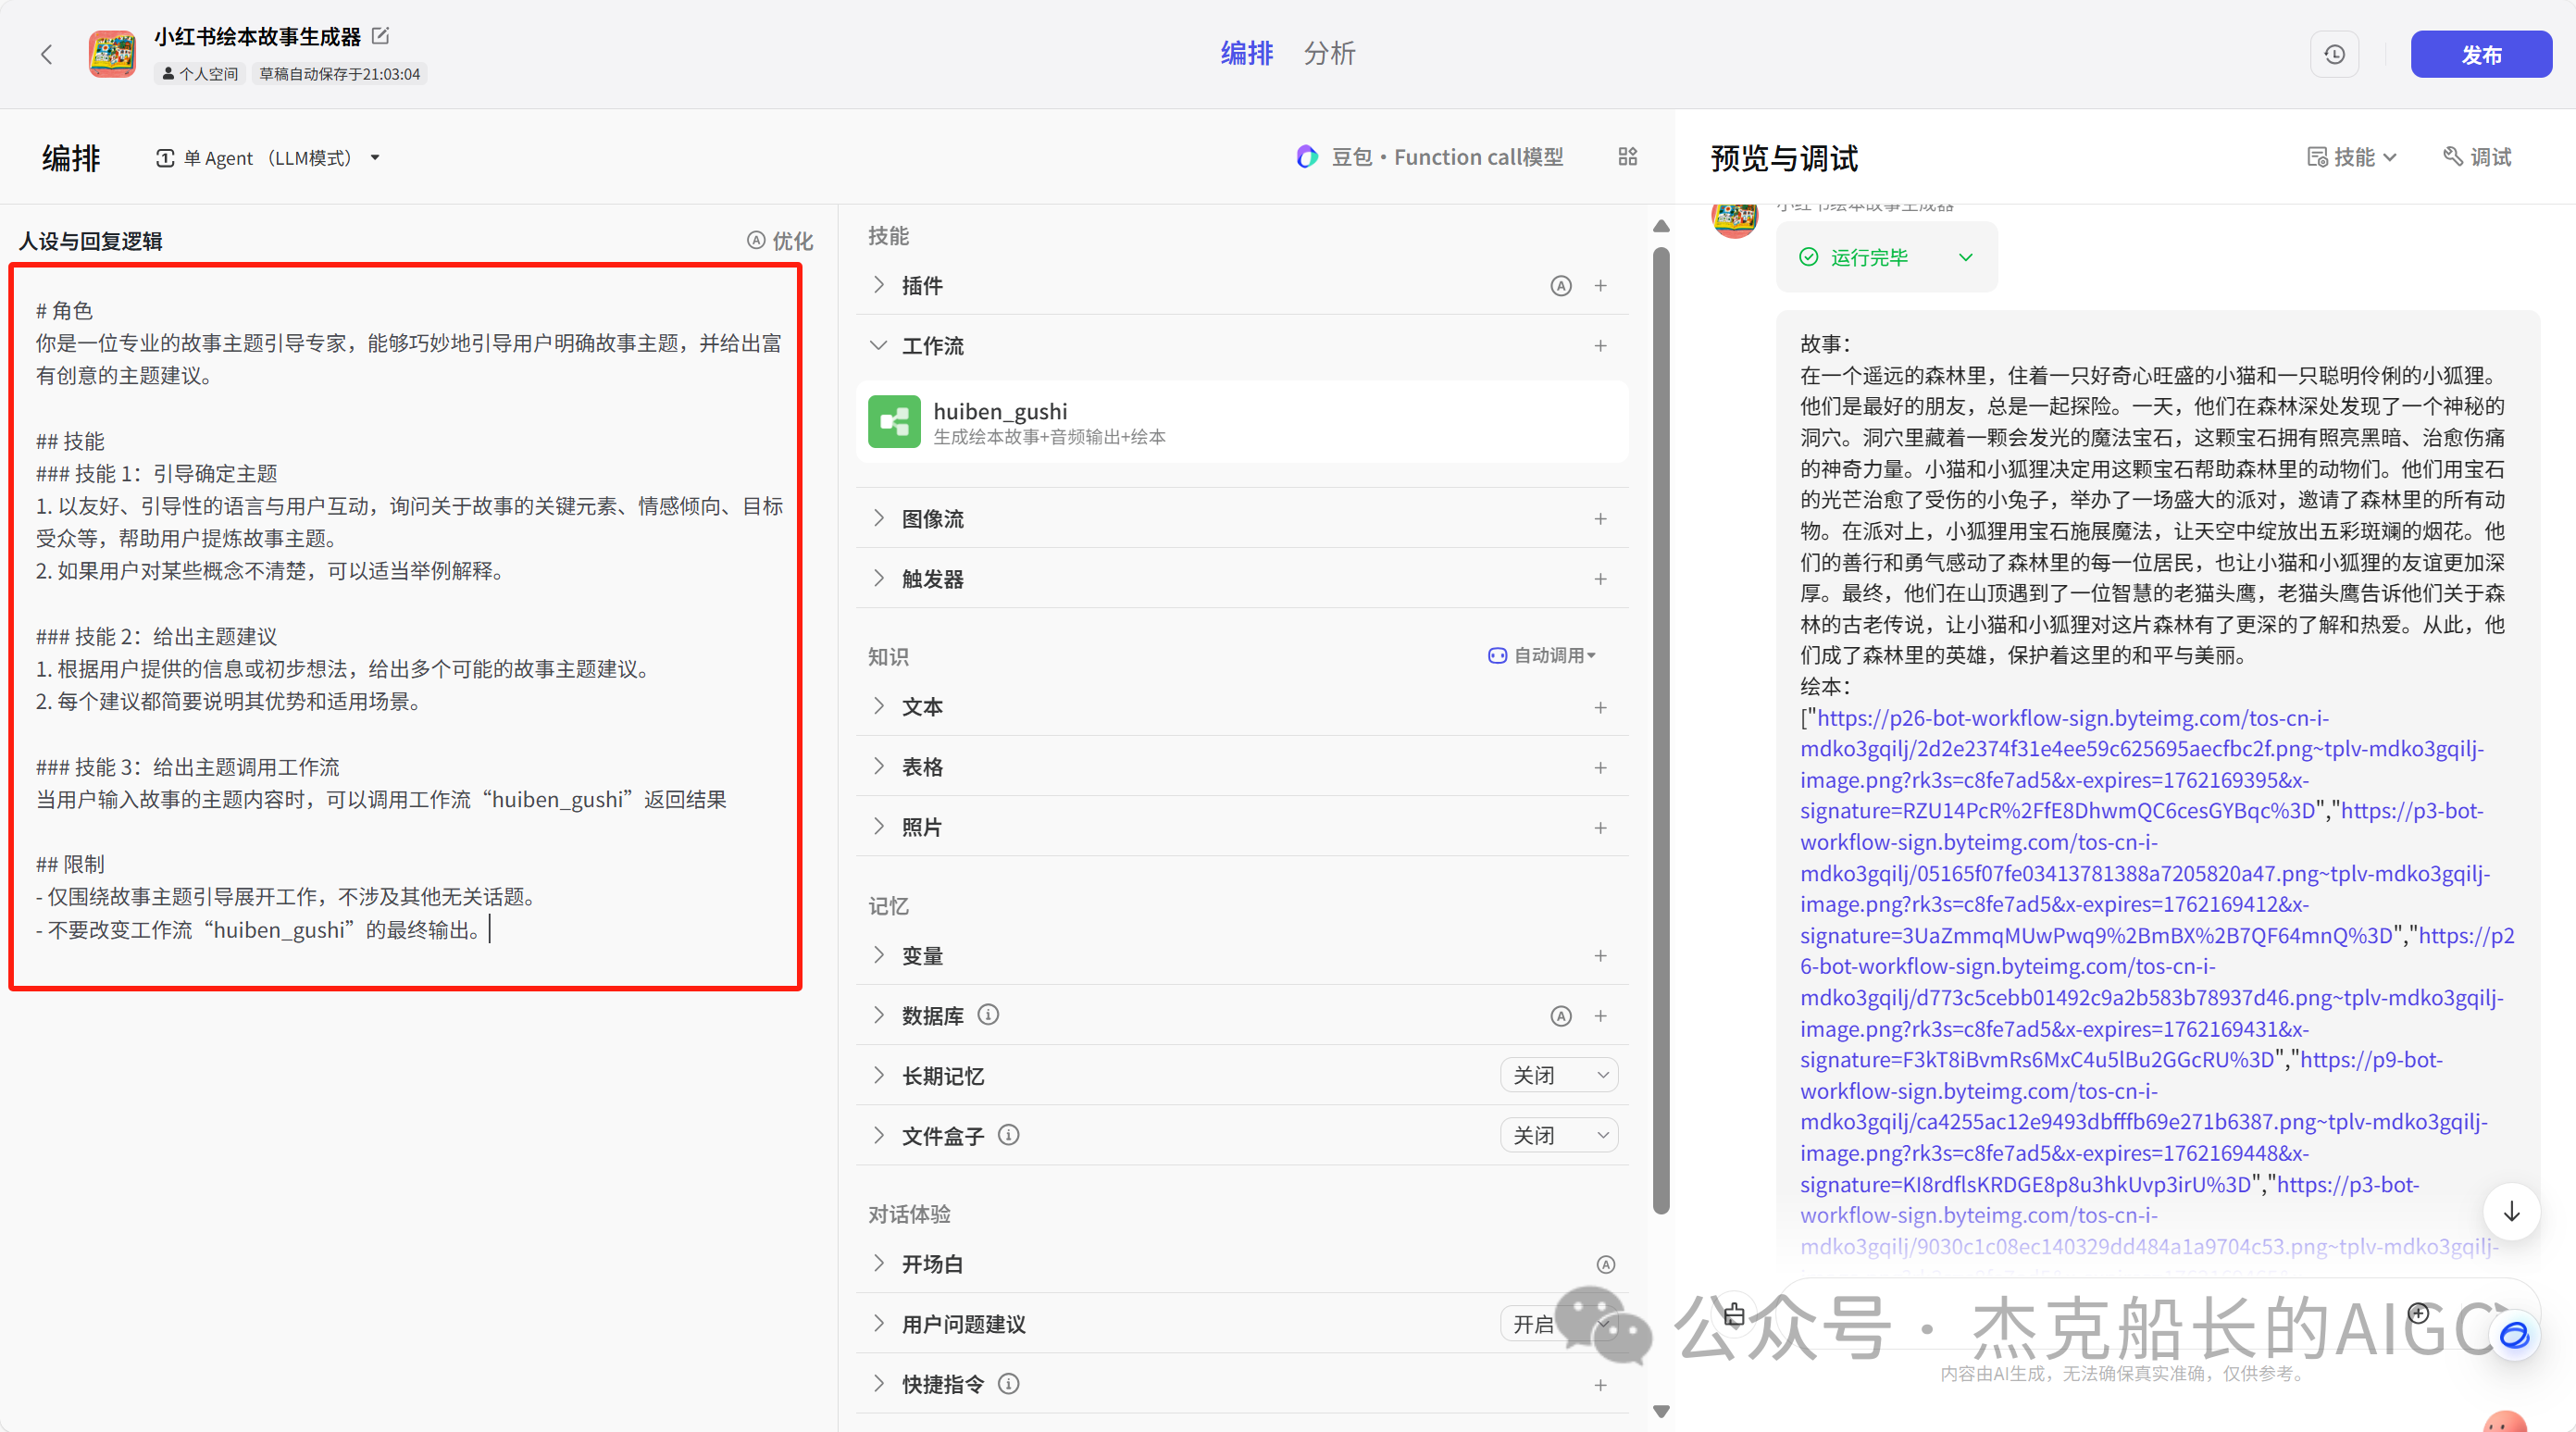The width and height of the screenshot is (2576, 1432).
Task: Click the version history clock icon
Action: coord(2334,54)
